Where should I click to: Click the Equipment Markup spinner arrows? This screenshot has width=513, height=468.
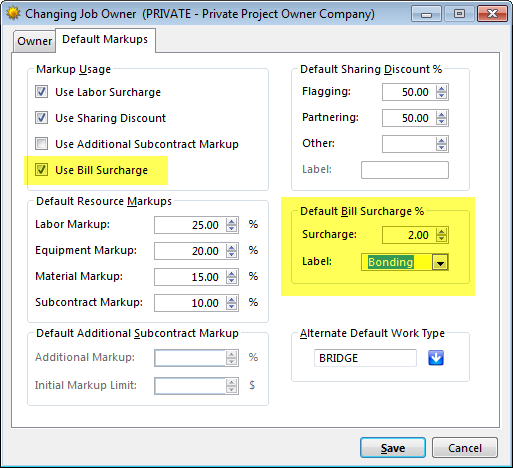click(x=231, y=251)
